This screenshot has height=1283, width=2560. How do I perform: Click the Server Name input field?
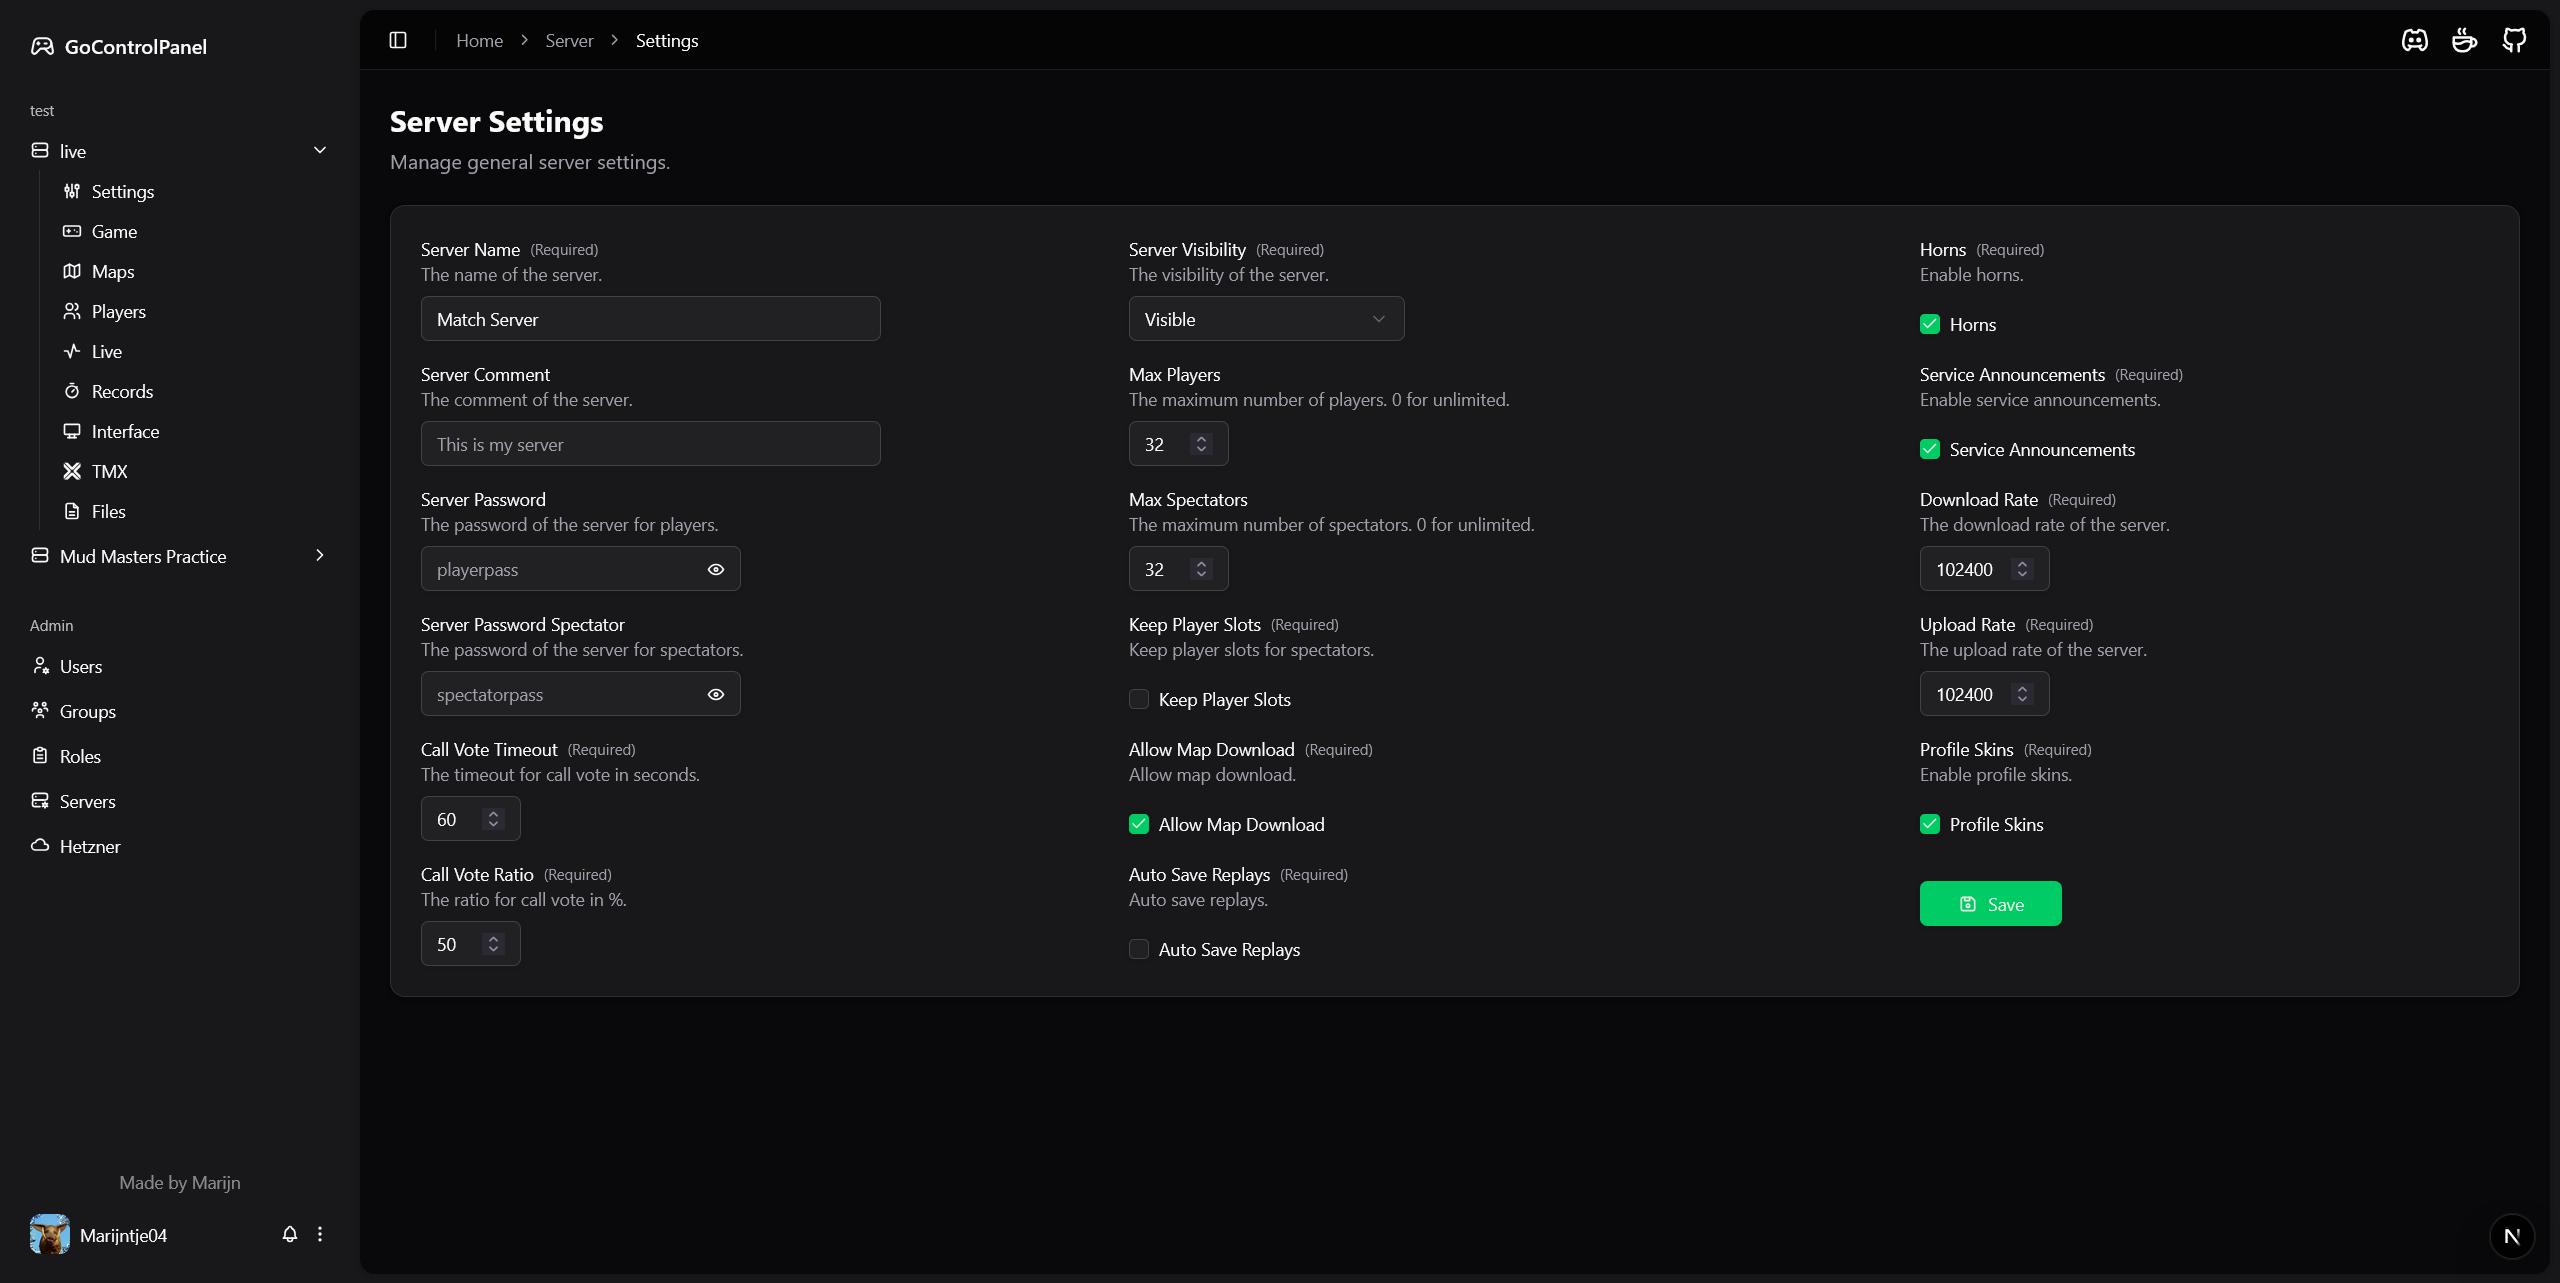(x=650, y=319)
